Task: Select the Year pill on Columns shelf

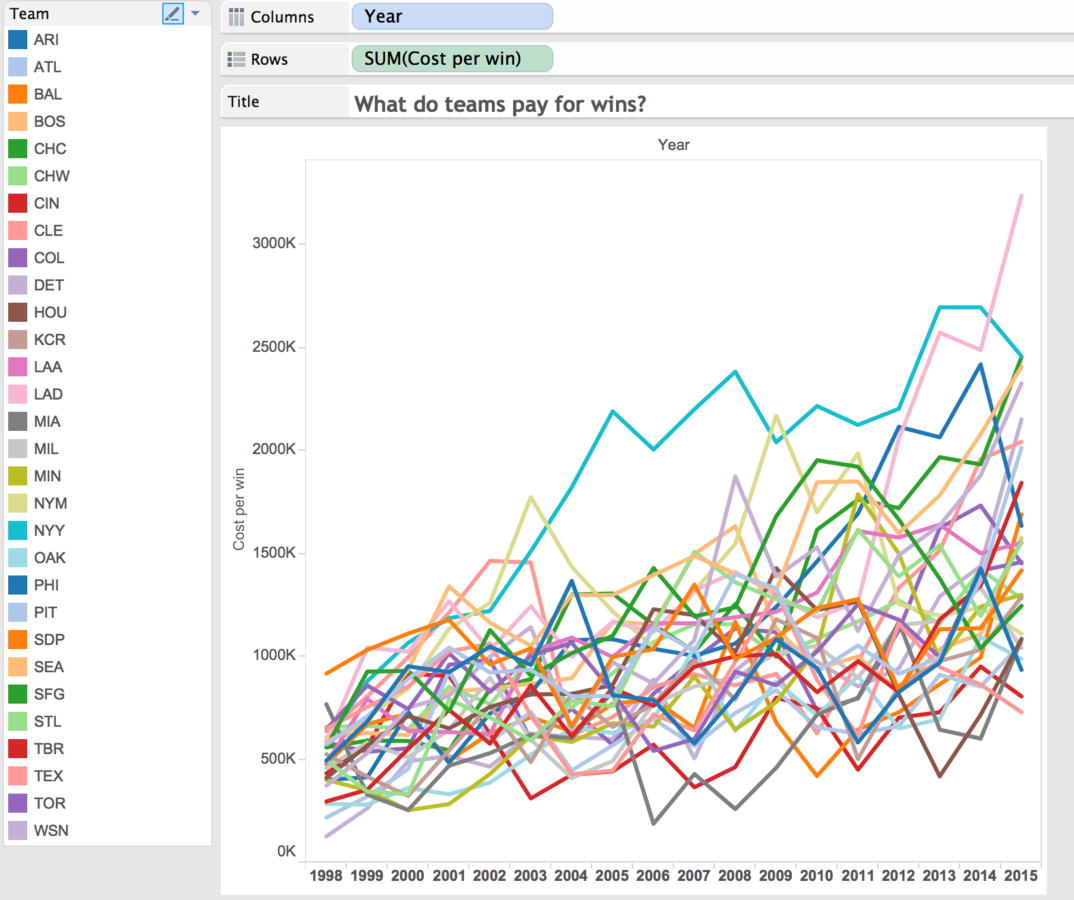Action: (452, 16)
